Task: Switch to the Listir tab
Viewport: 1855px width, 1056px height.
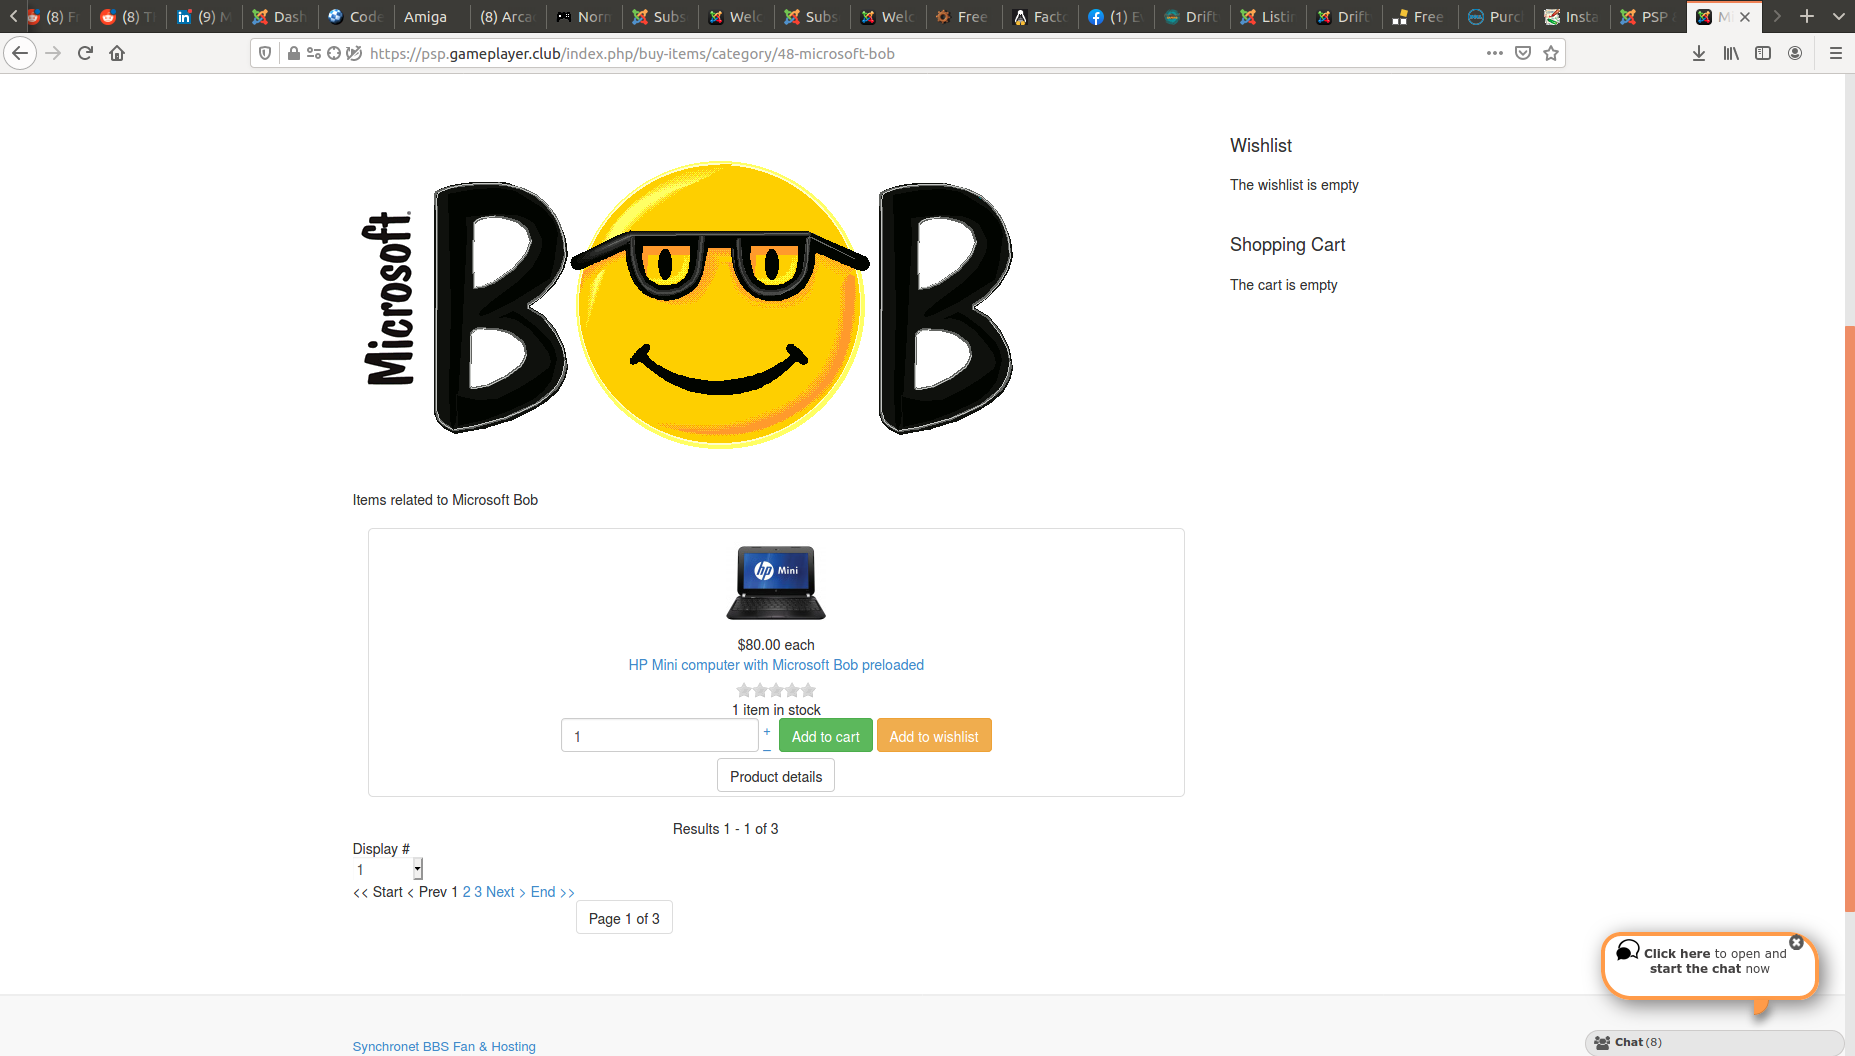Action: pos(1268,17)
